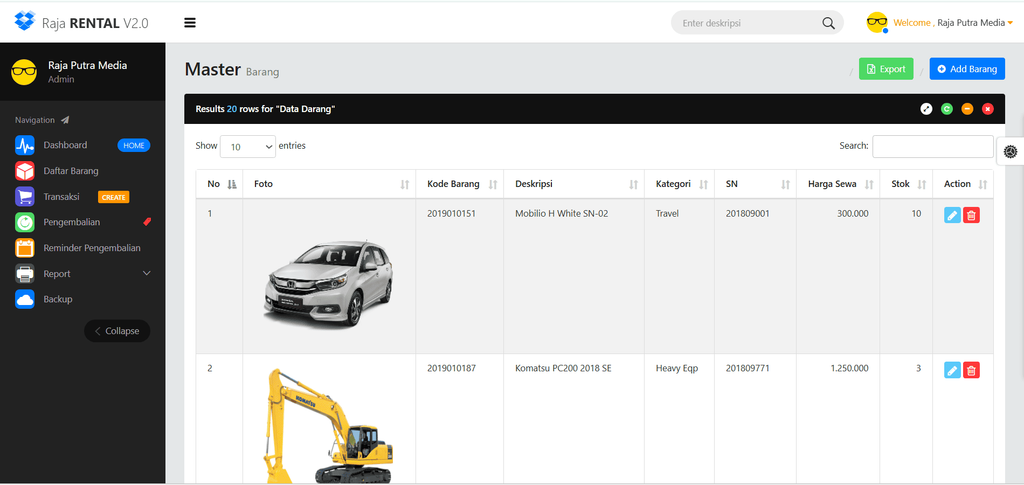Select code 2019010151
Image resolution: width=1024 pixels, height=485 pixels.
pyautogui.click(x=451, y=213)
